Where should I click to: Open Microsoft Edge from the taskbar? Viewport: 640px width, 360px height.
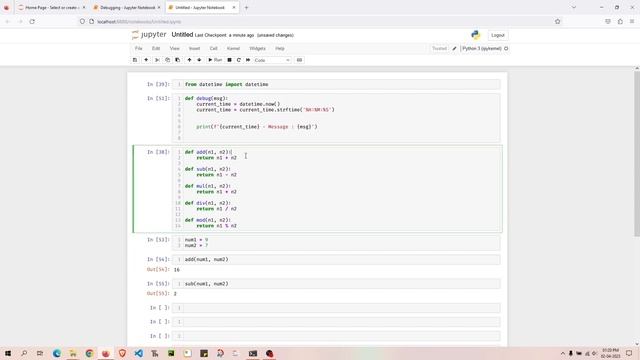click(56, 353)
